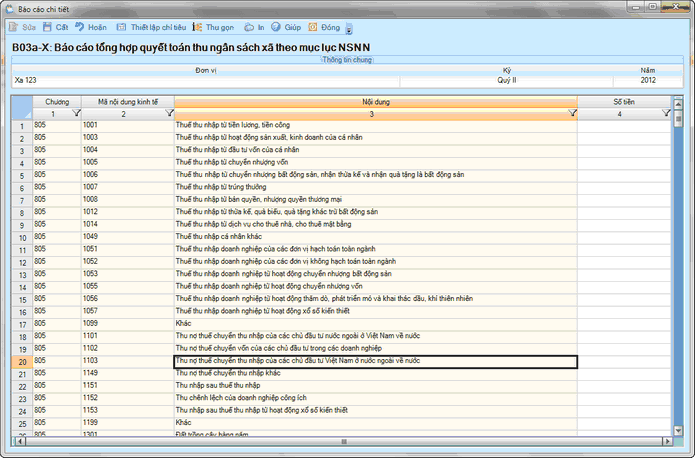The height and width of the screenshot is (458, 695).
Task: Click the Thông tin chung section header
Action: [347, 60]
